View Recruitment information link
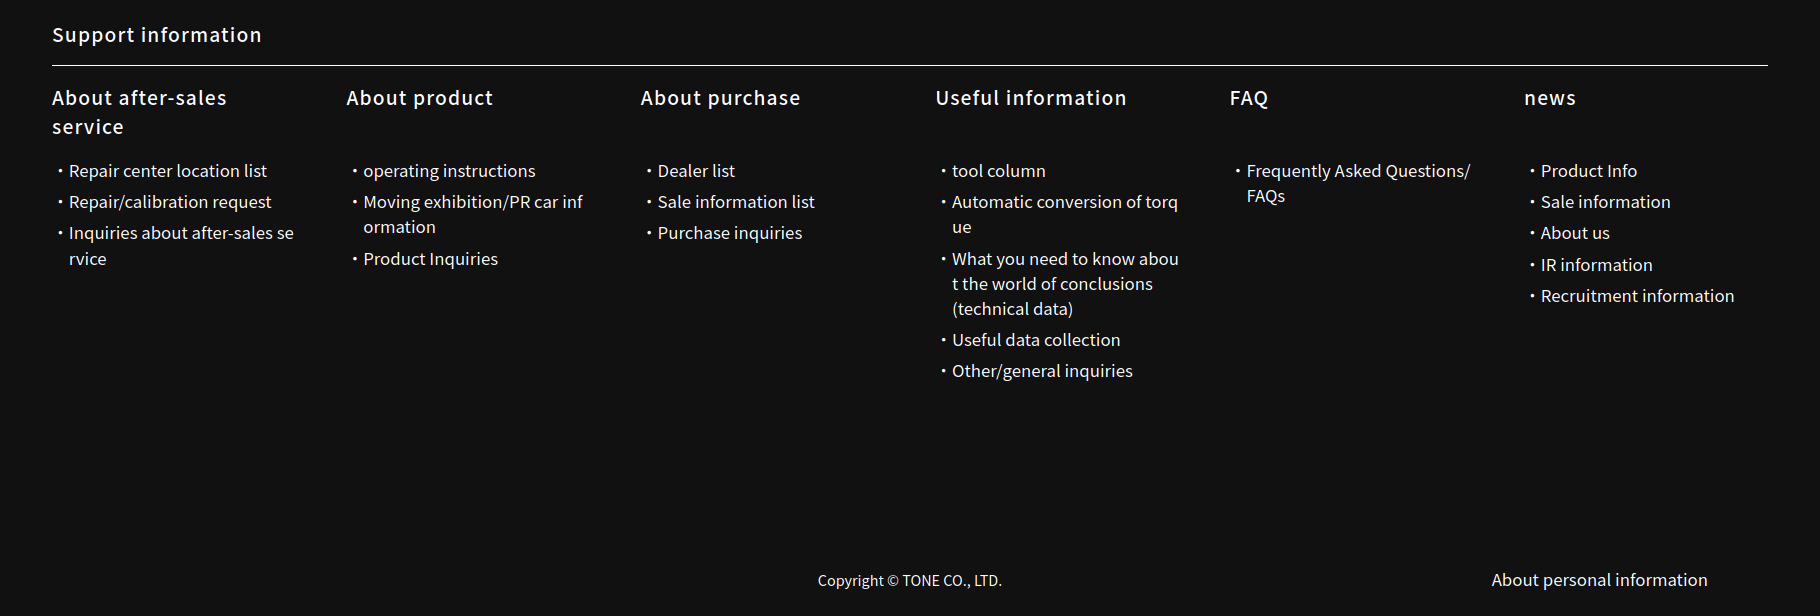 point(1637,296)
